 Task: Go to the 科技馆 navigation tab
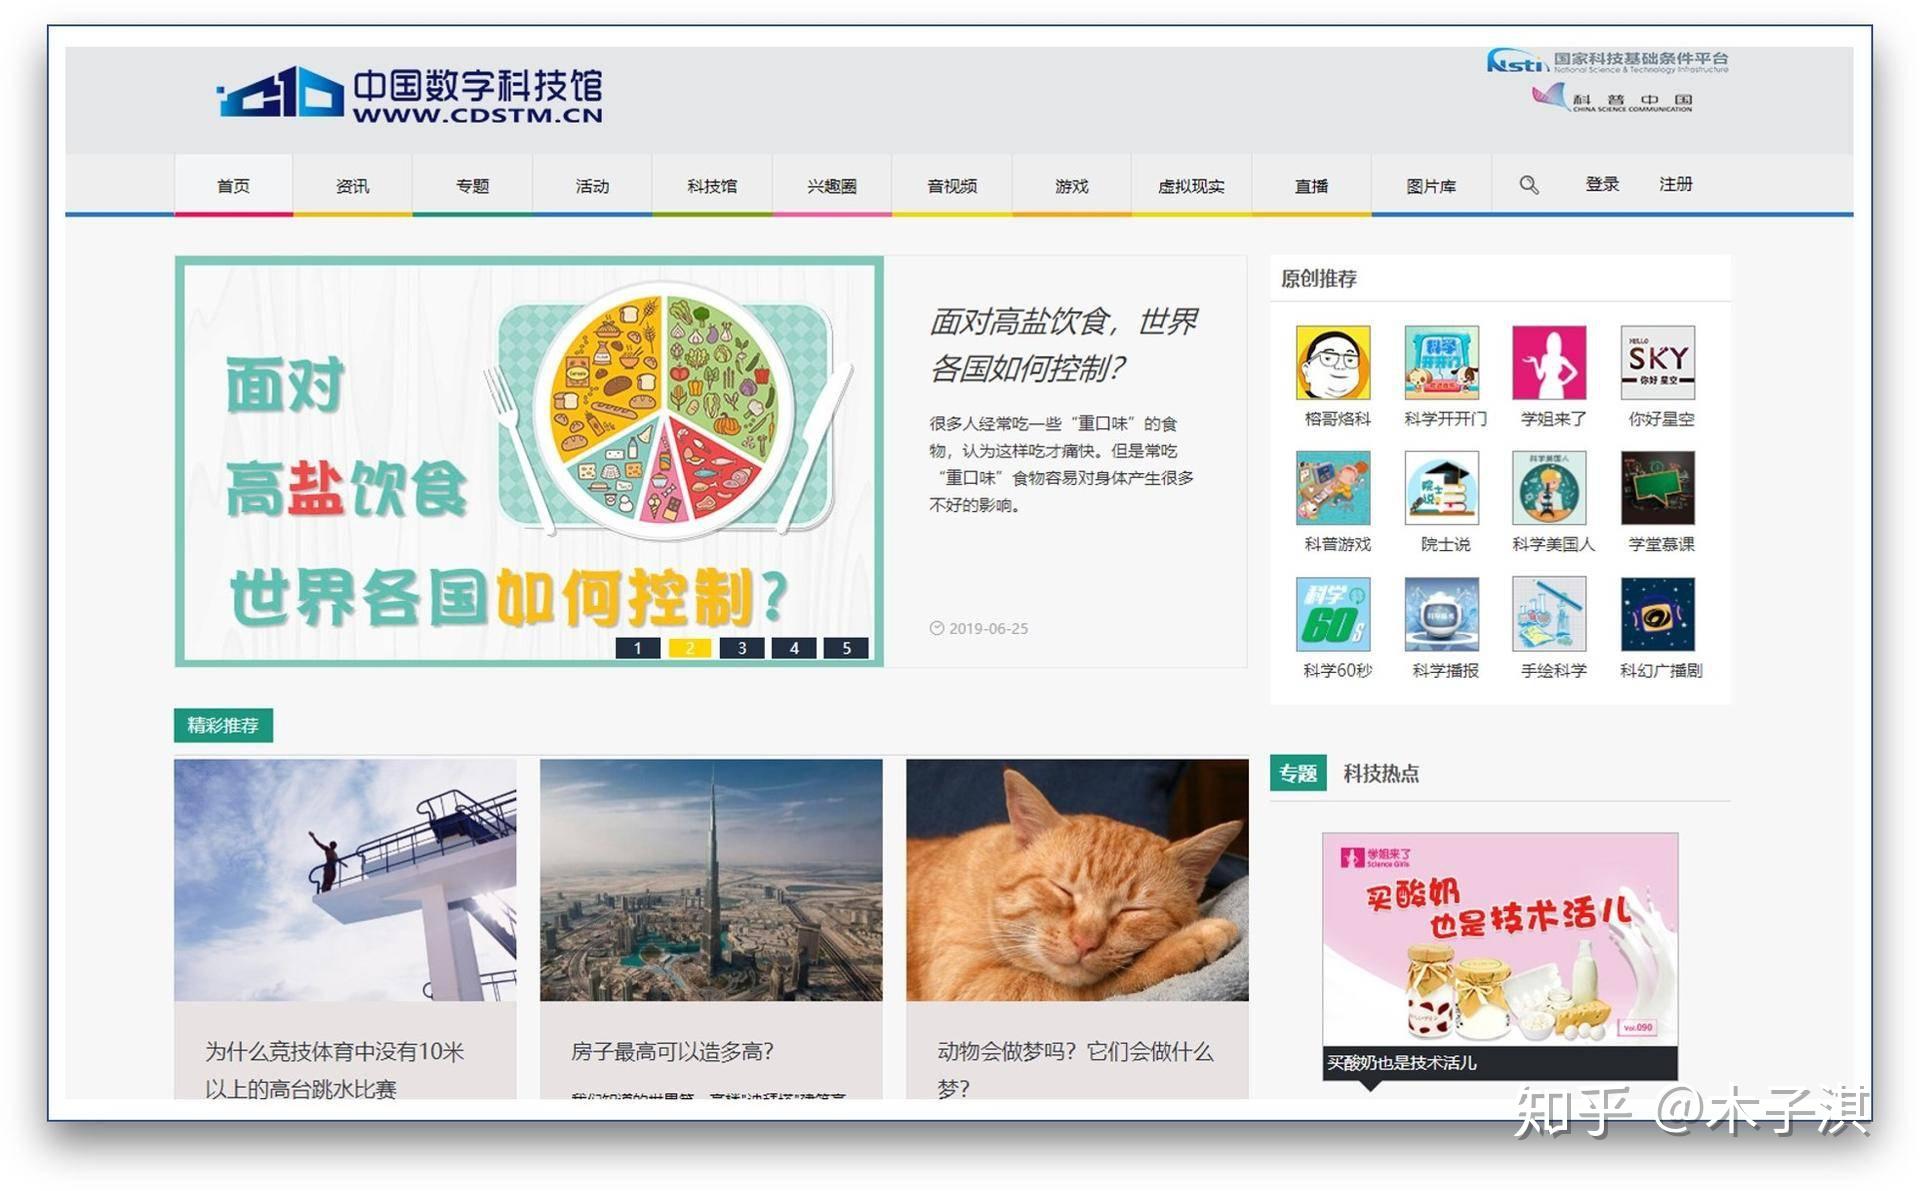[x=712, y=186]
